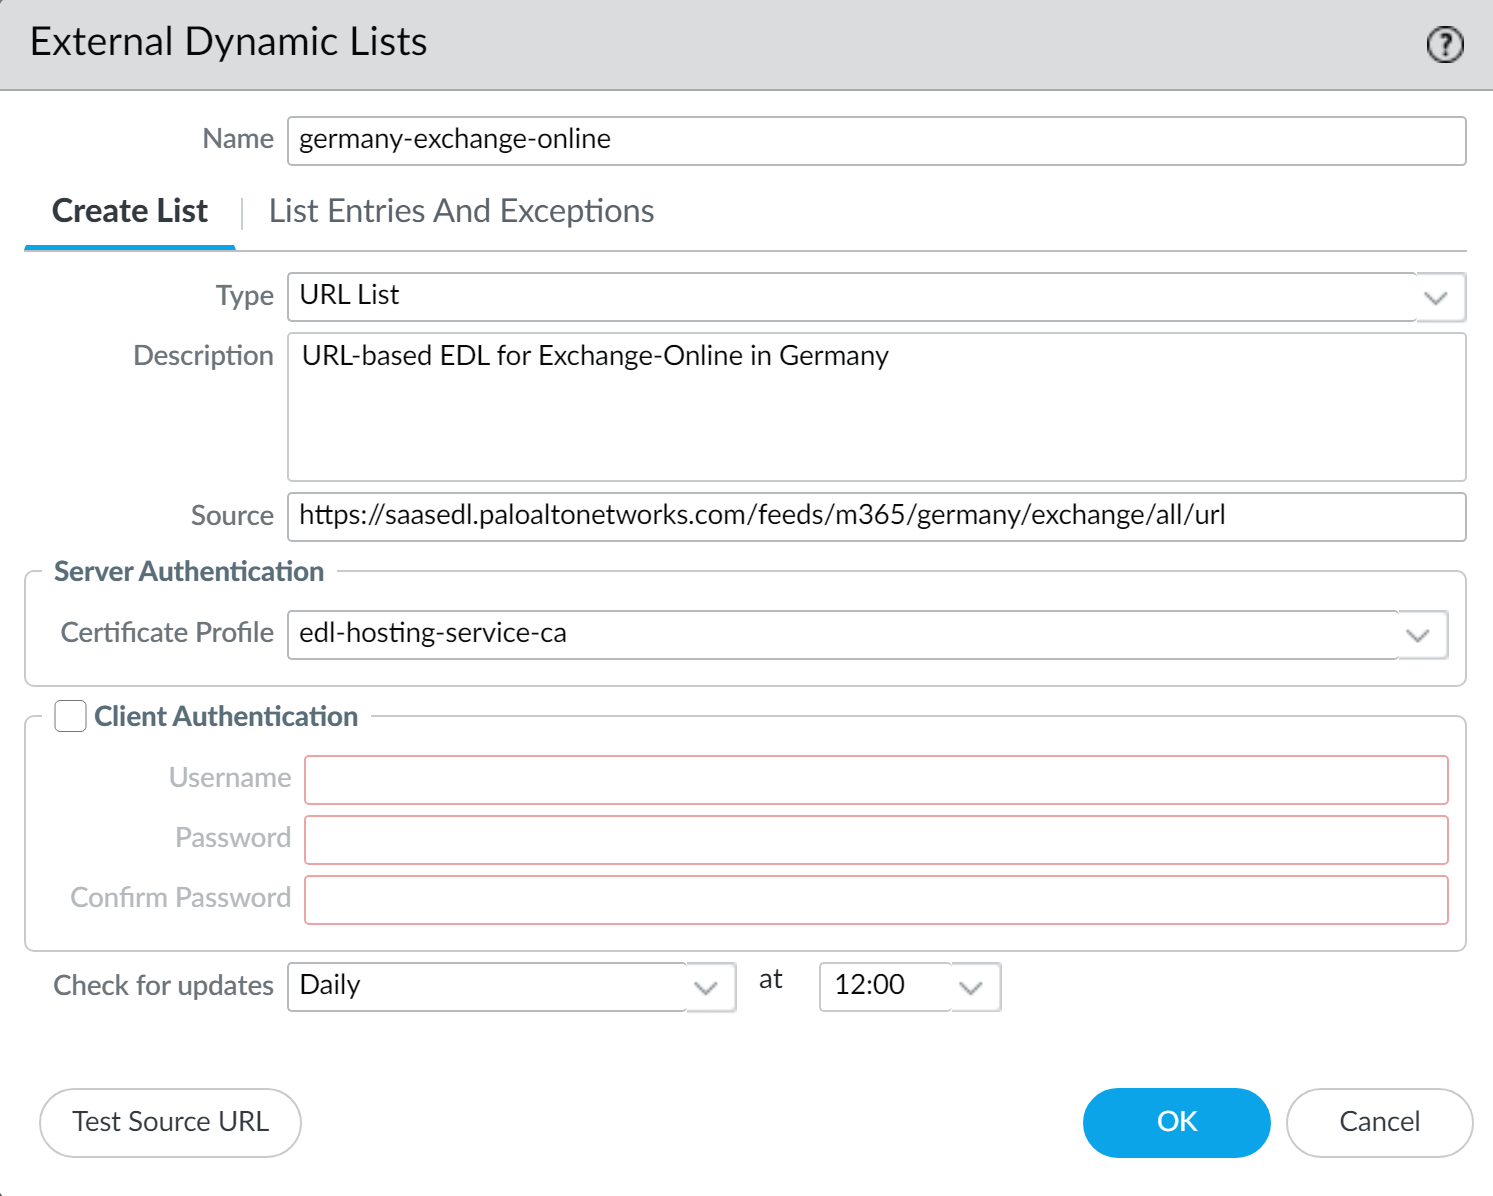
Task: Confirm settings with the OK button
Action: pos(1176,1122)
